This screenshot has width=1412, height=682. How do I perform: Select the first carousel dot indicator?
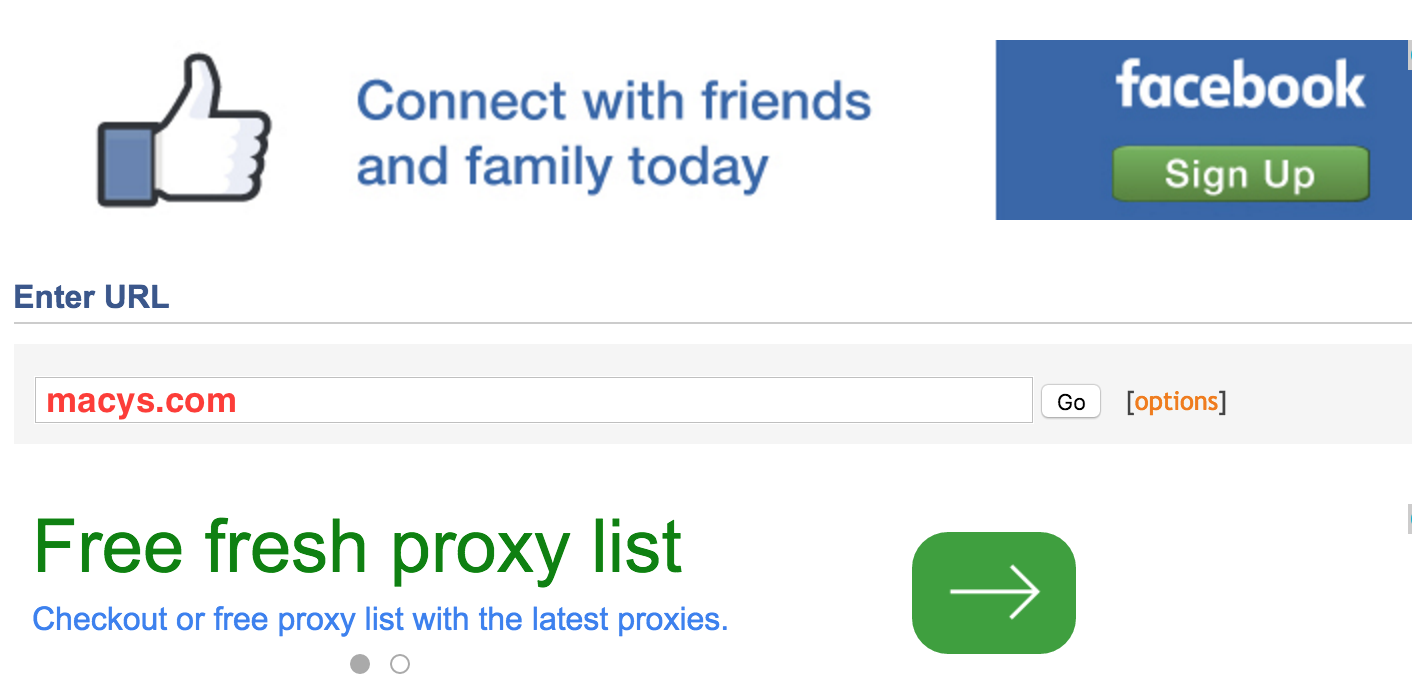pos(360,664)
